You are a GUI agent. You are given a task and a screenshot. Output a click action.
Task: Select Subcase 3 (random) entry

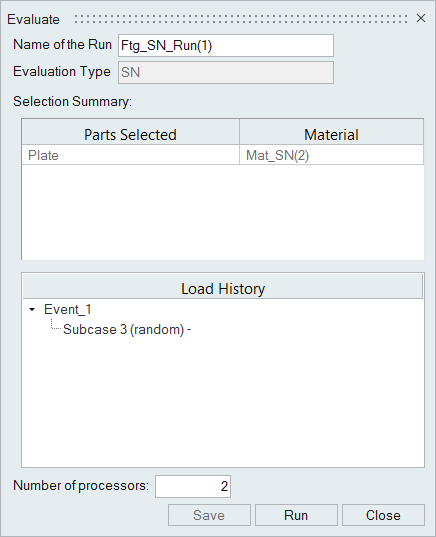127,329
